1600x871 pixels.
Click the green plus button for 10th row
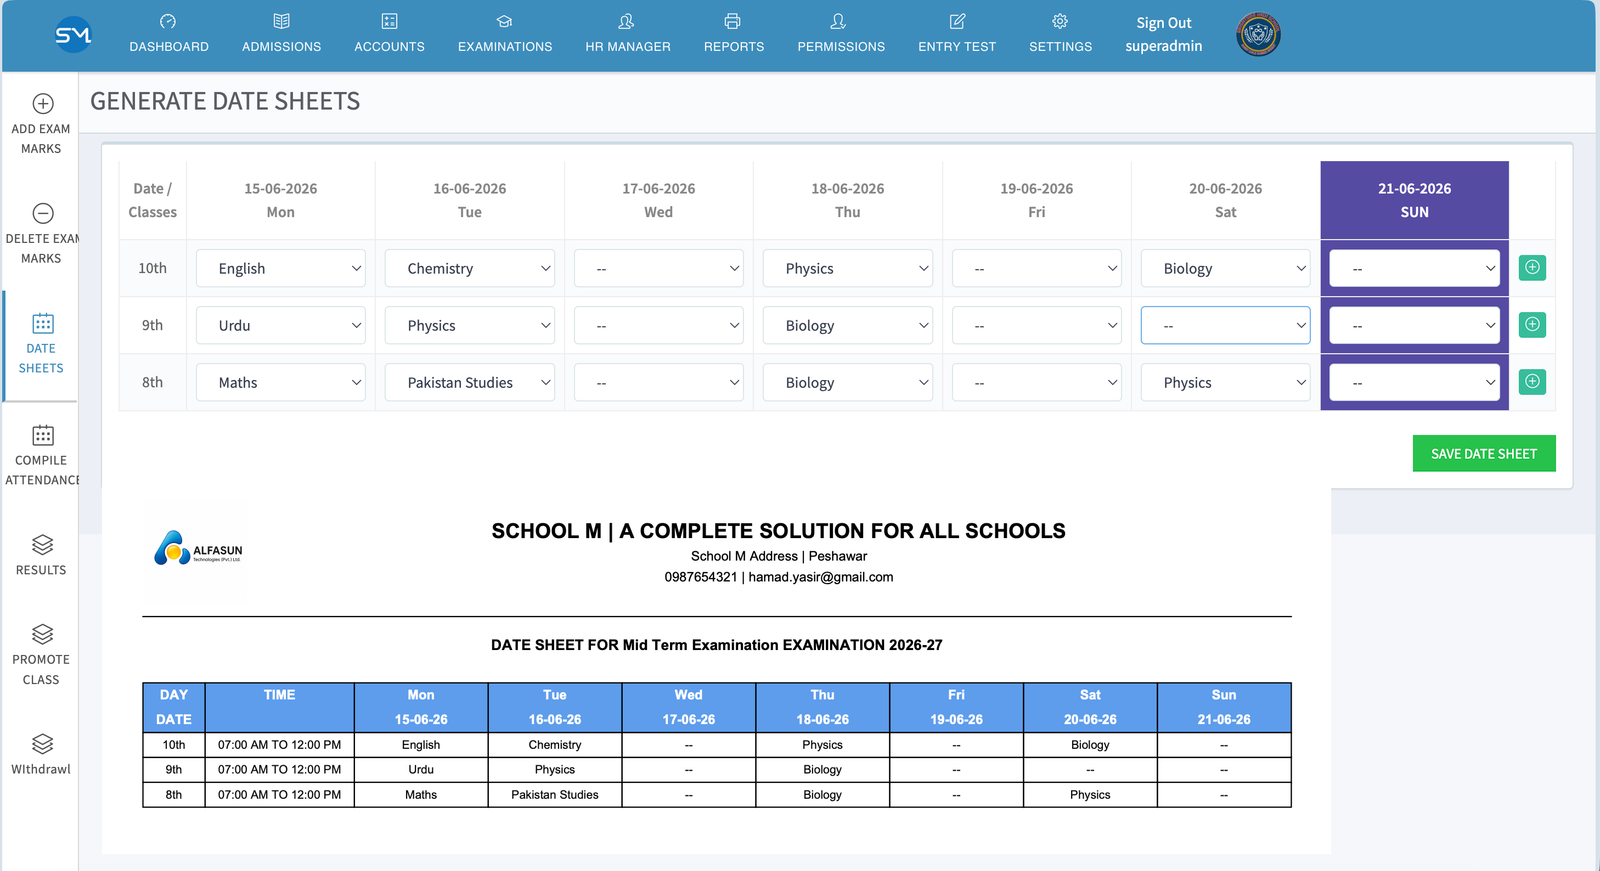[x=1532, y=268]
